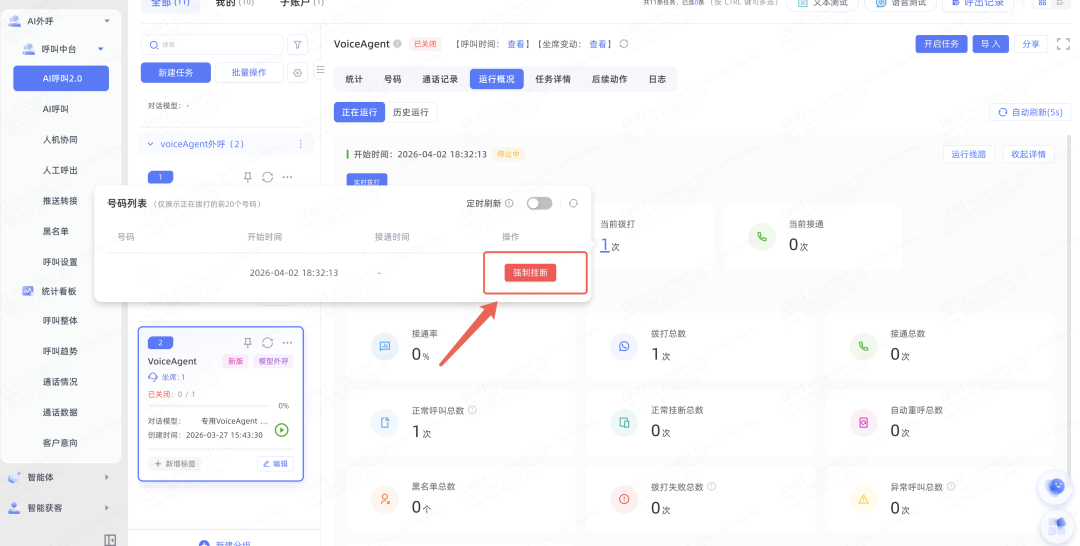Image resolution: width=1080 pixels, height=546 pixels.
Task: Enter fullscreen using the expand icon
Action: [x=1063, y=44]
